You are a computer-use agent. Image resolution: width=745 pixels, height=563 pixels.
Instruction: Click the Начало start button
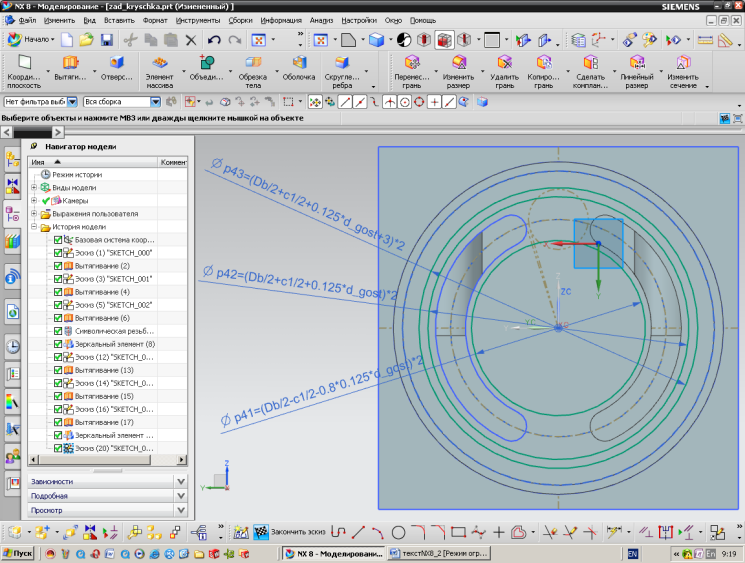tap(32, 39)
